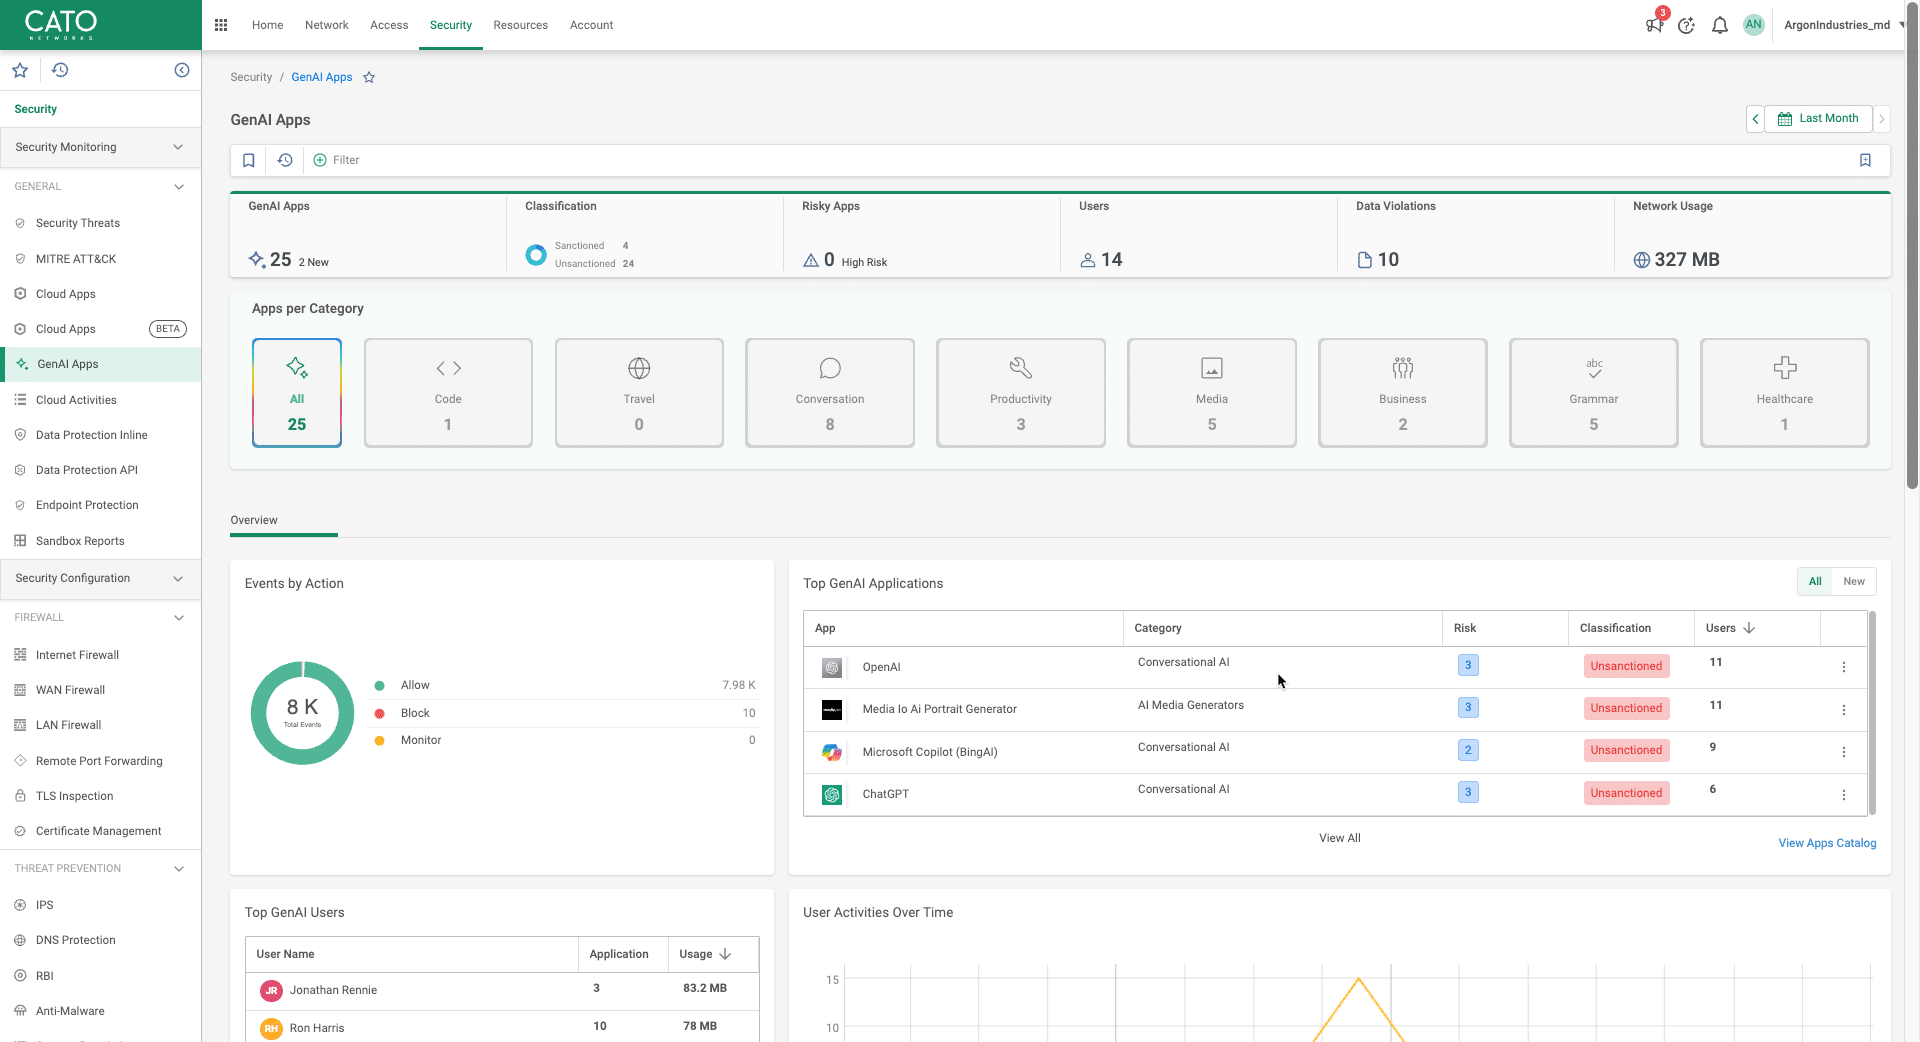The image size is (1920, 1042).
Task: Collapse the GENERAL group chevron
Action: (179, 187)
